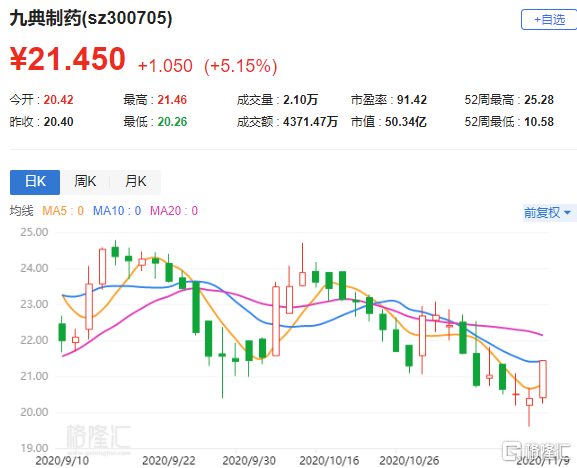Switch to the 周K weekly chart tab
The height and width of the screenshot is (468, 577).
85,182
